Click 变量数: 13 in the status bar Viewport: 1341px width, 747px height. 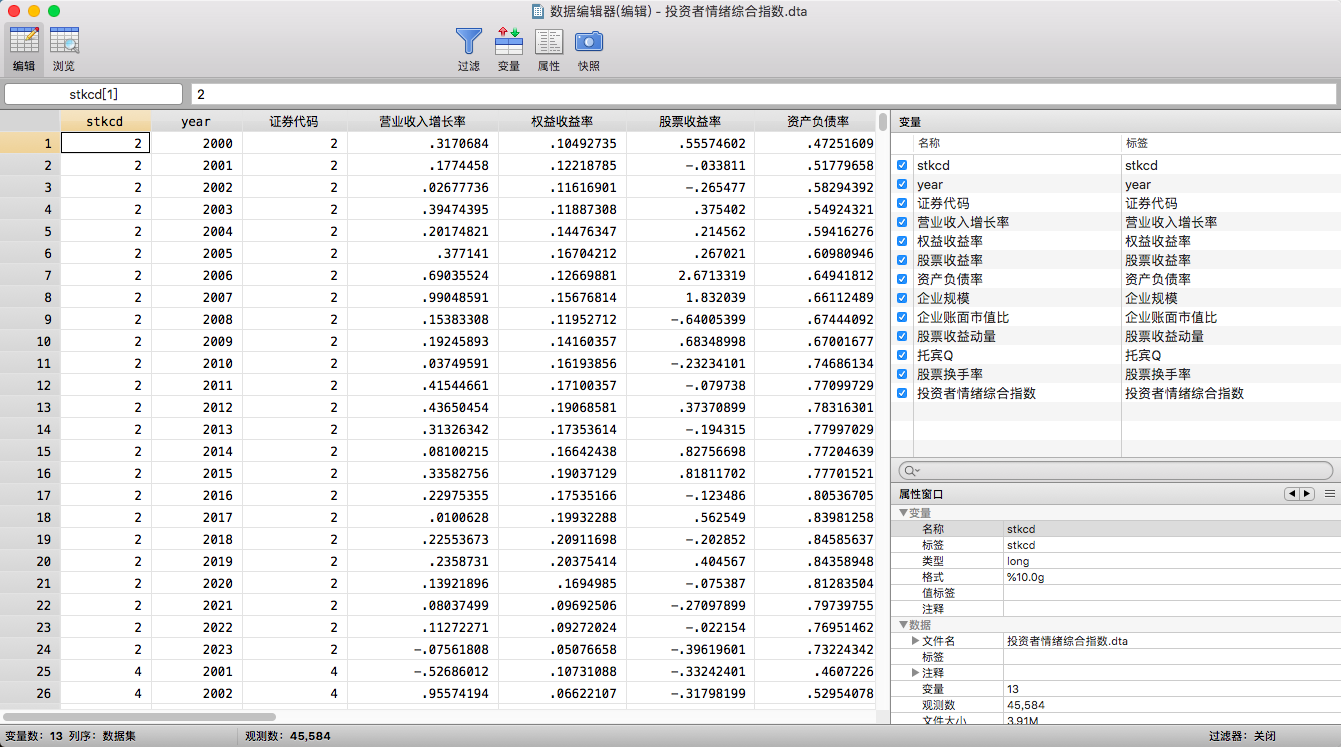(x=33, y=736)
